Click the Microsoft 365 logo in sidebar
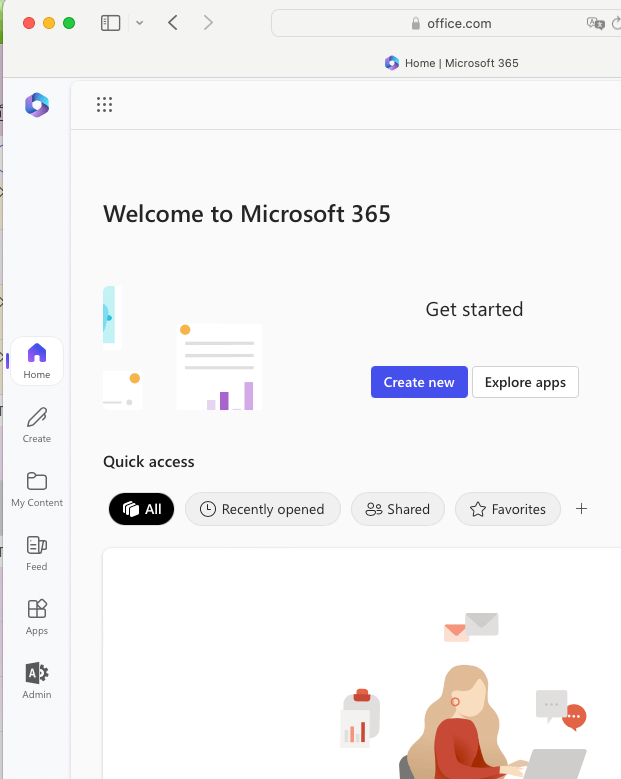 point(37,105)
